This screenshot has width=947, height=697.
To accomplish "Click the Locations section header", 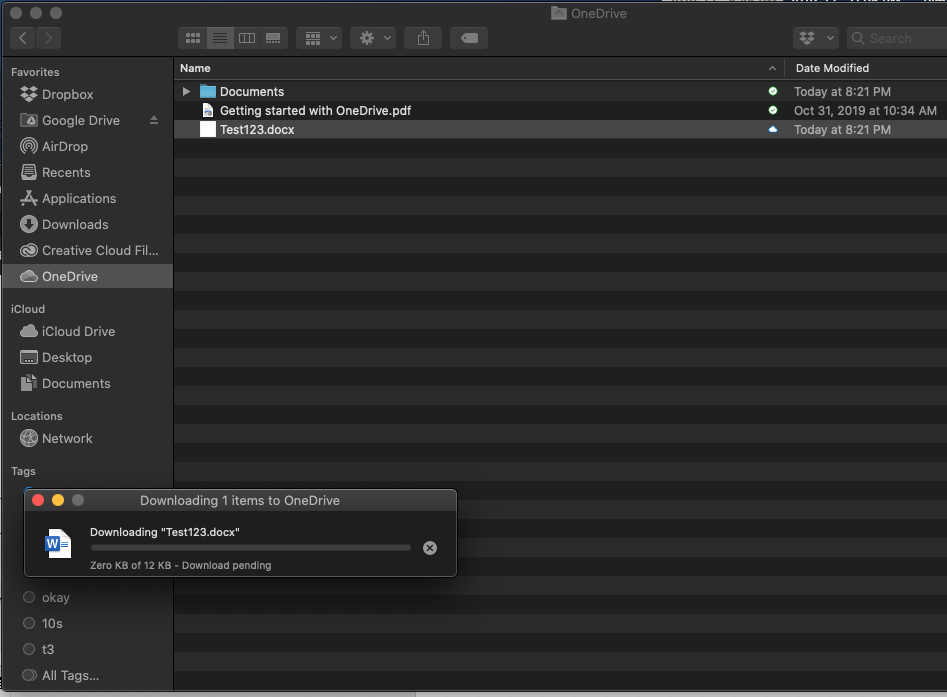I will point(36,416).
